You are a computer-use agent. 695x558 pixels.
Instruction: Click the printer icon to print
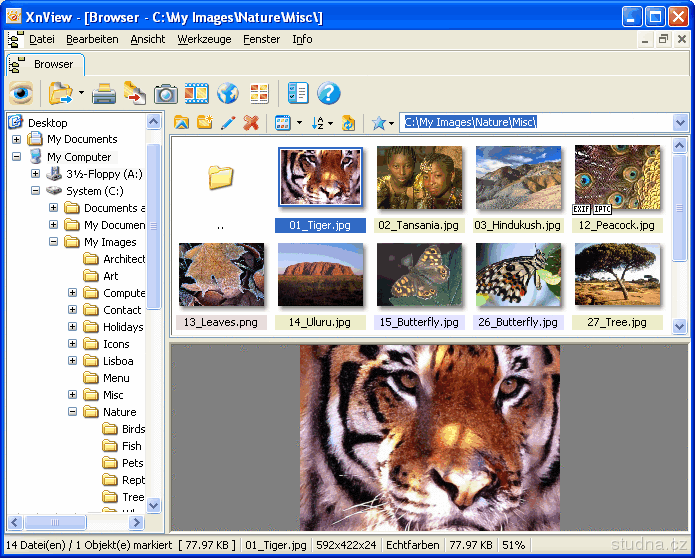point(104,94)
